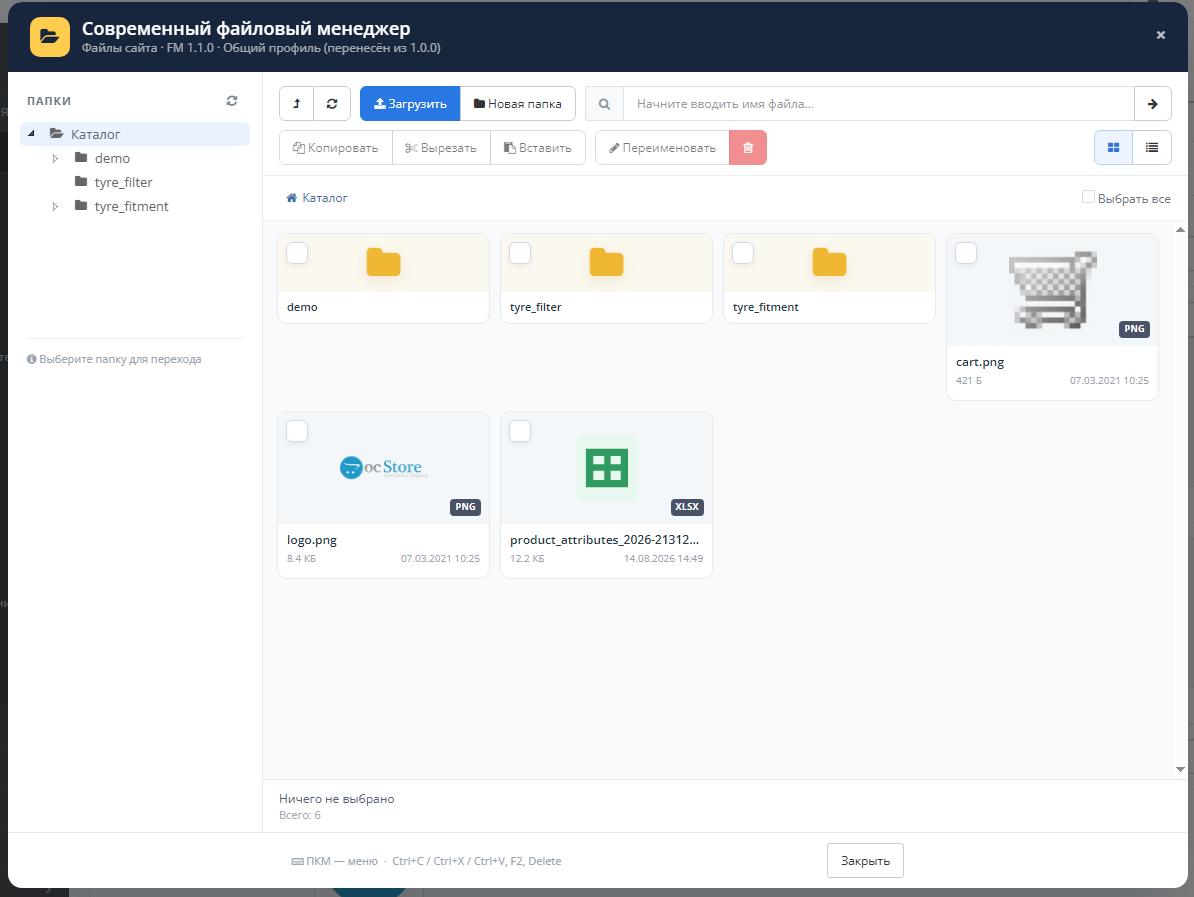Click open-folder icon beside Каталог in tree
The image size is (1194, 897).
coord(56,134)
